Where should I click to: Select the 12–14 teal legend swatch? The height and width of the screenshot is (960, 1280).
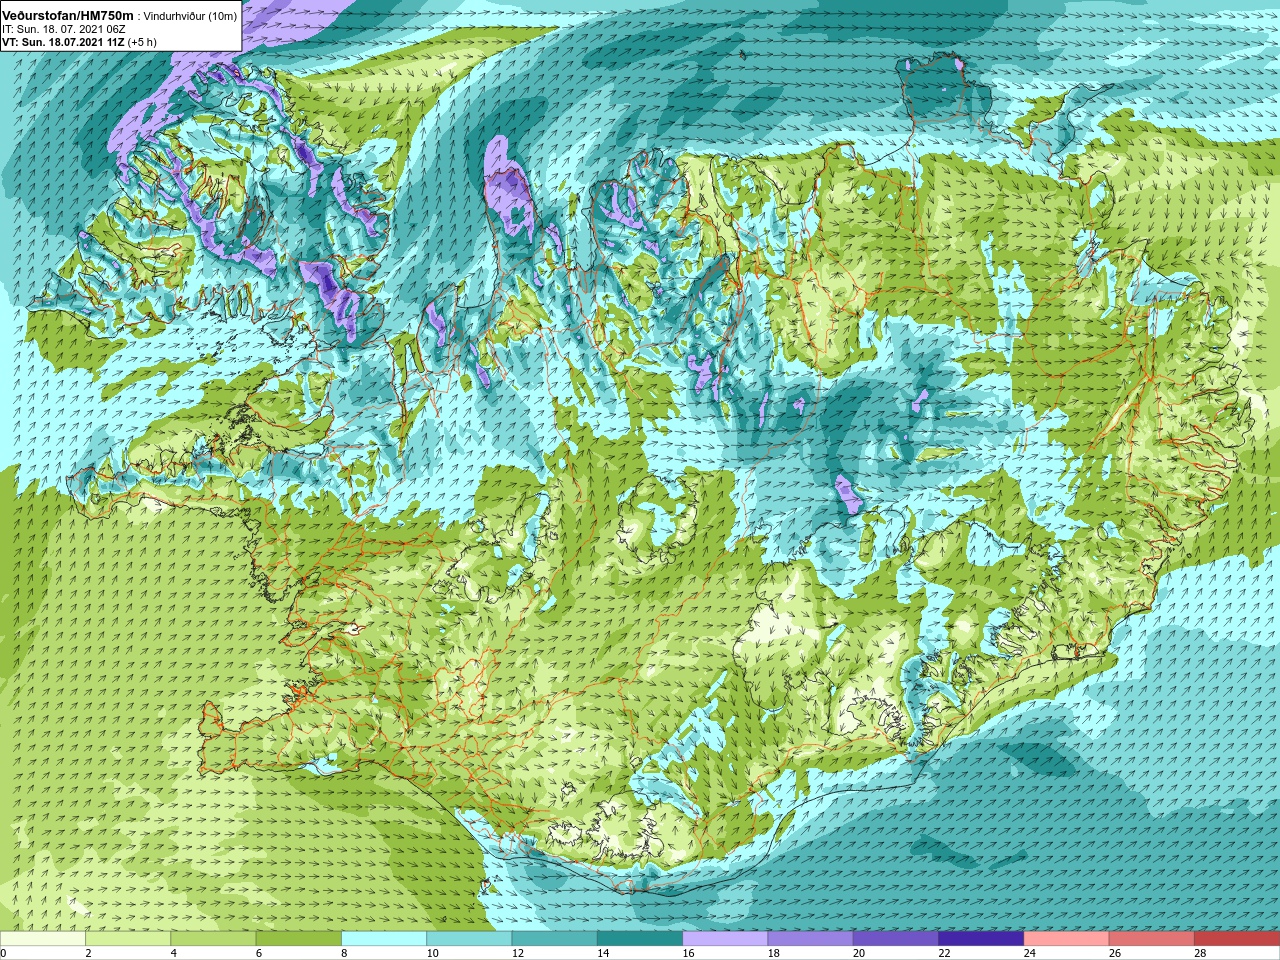tap(554, 939)
